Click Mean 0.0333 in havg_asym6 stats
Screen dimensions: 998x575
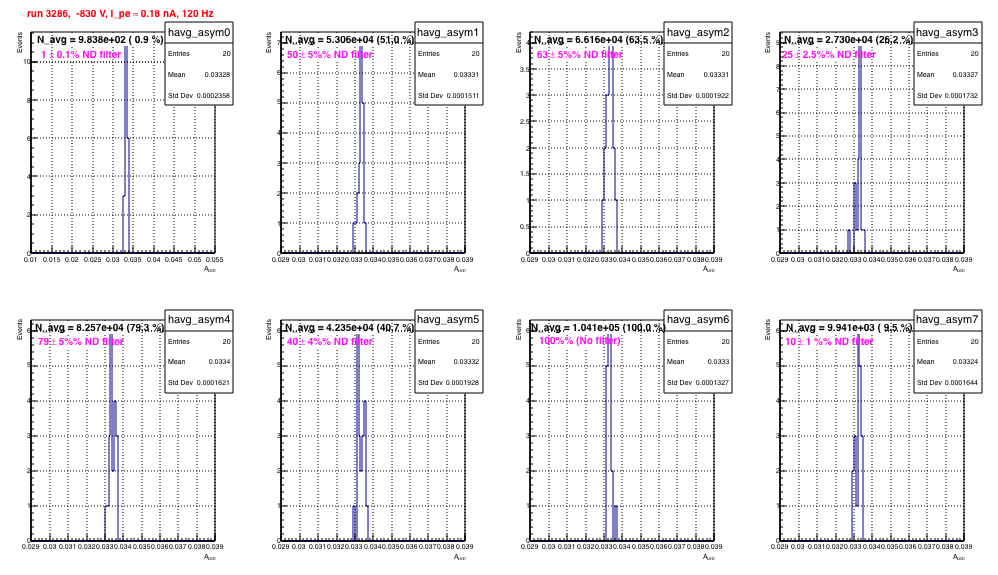coord(698,362)
